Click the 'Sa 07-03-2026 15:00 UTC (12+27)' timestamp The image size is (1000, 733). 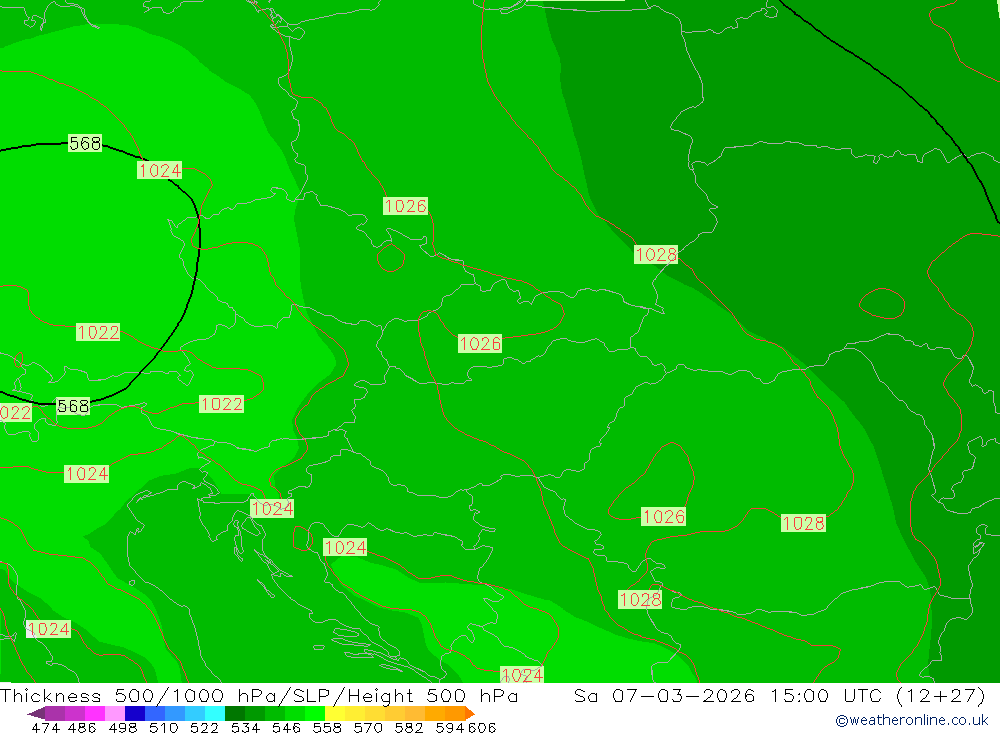779,695
